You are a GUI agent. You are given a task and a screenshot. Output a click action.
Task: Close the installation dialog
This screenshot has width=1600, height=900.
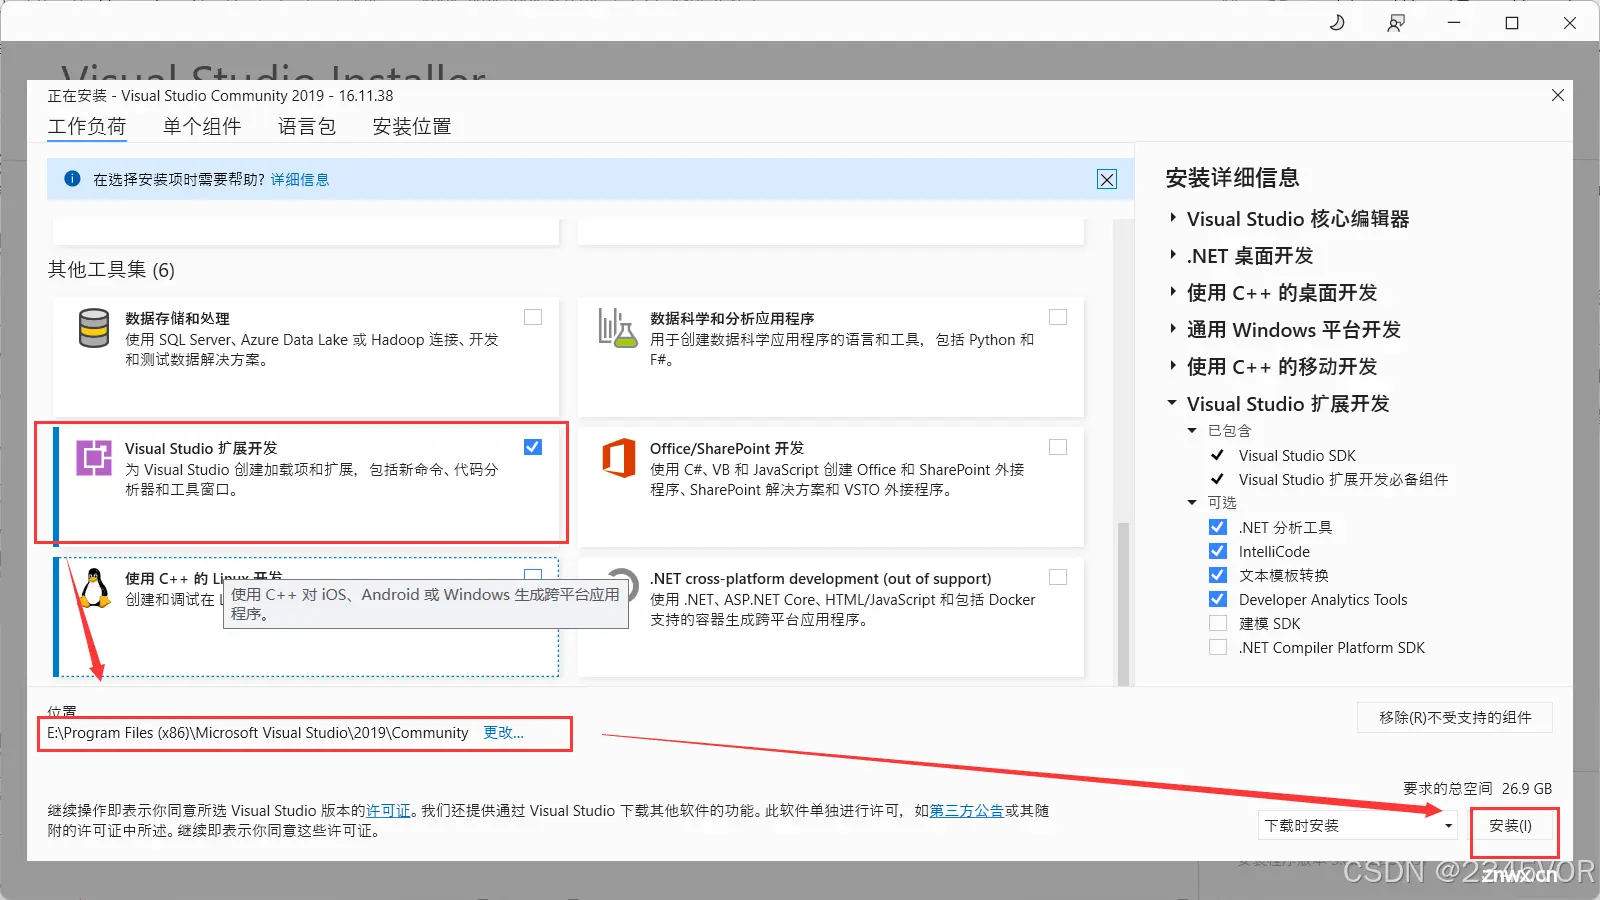coord(1558,95)
